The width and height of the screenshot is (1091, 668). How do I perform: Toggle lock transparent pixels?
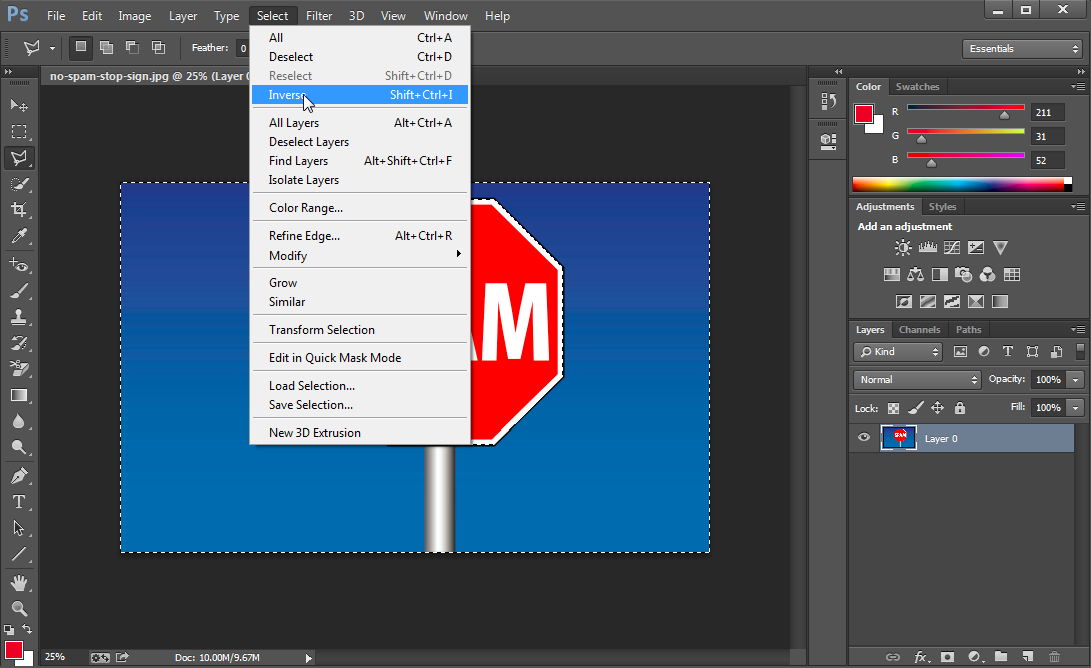click(893, 408)
